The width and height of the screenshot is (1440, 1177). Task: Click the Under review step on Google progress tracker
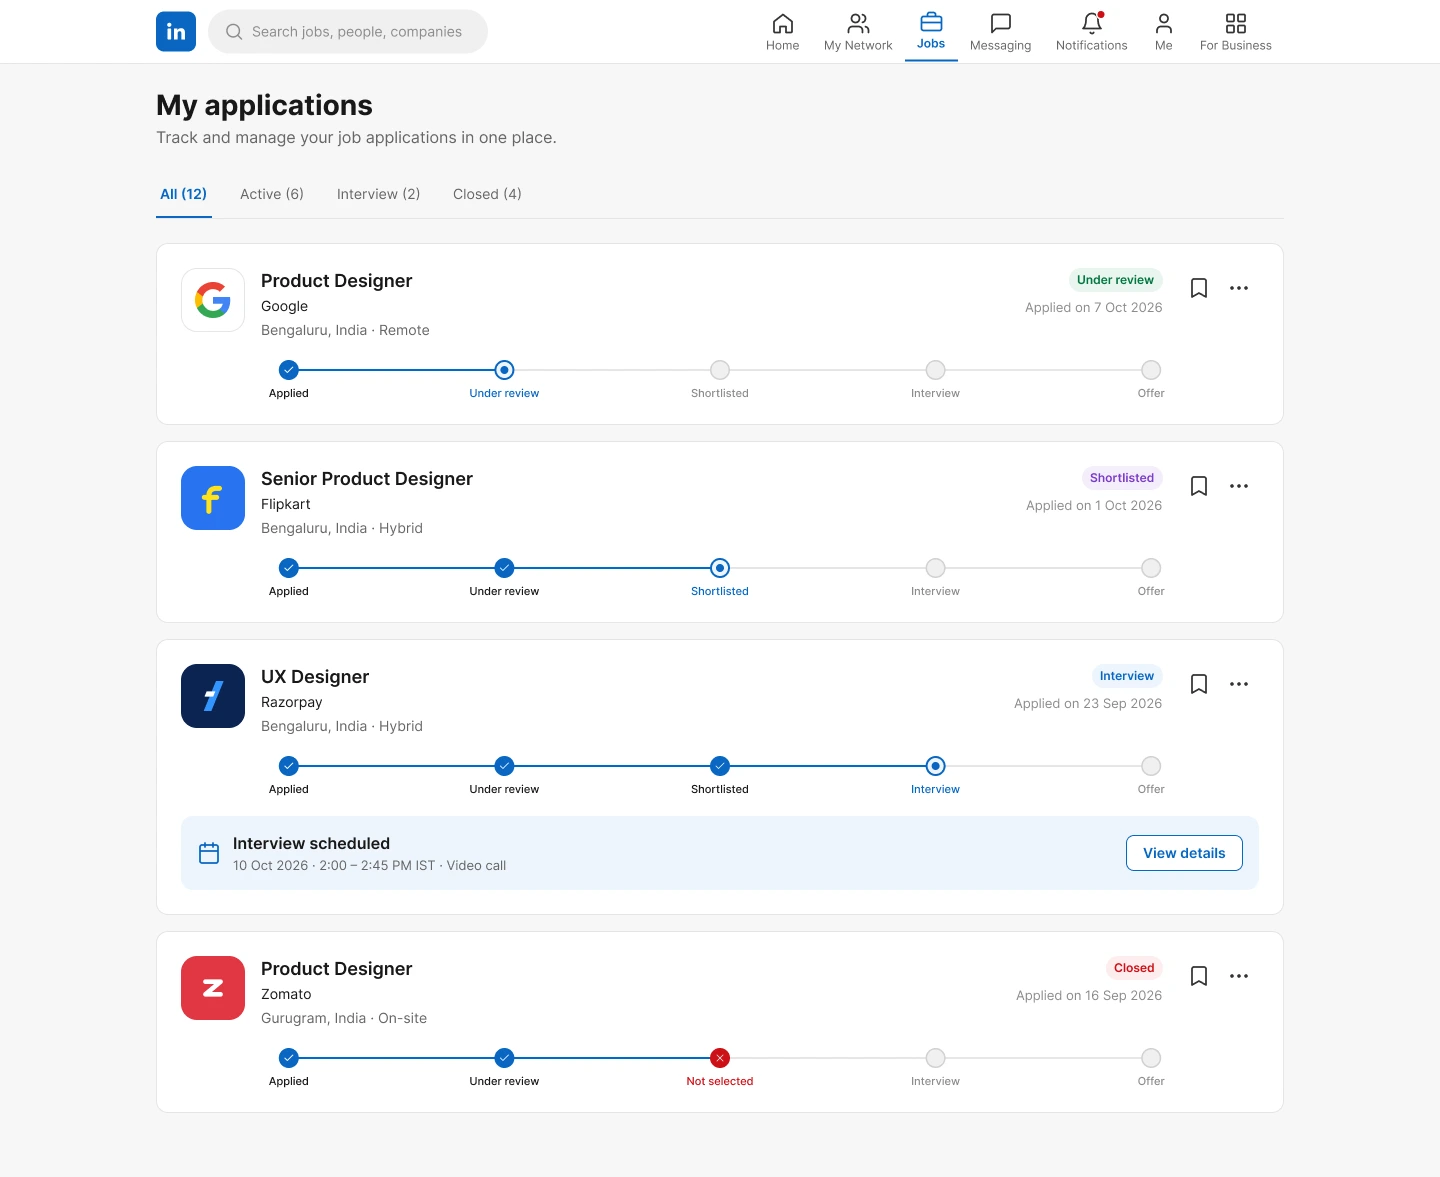504,370
